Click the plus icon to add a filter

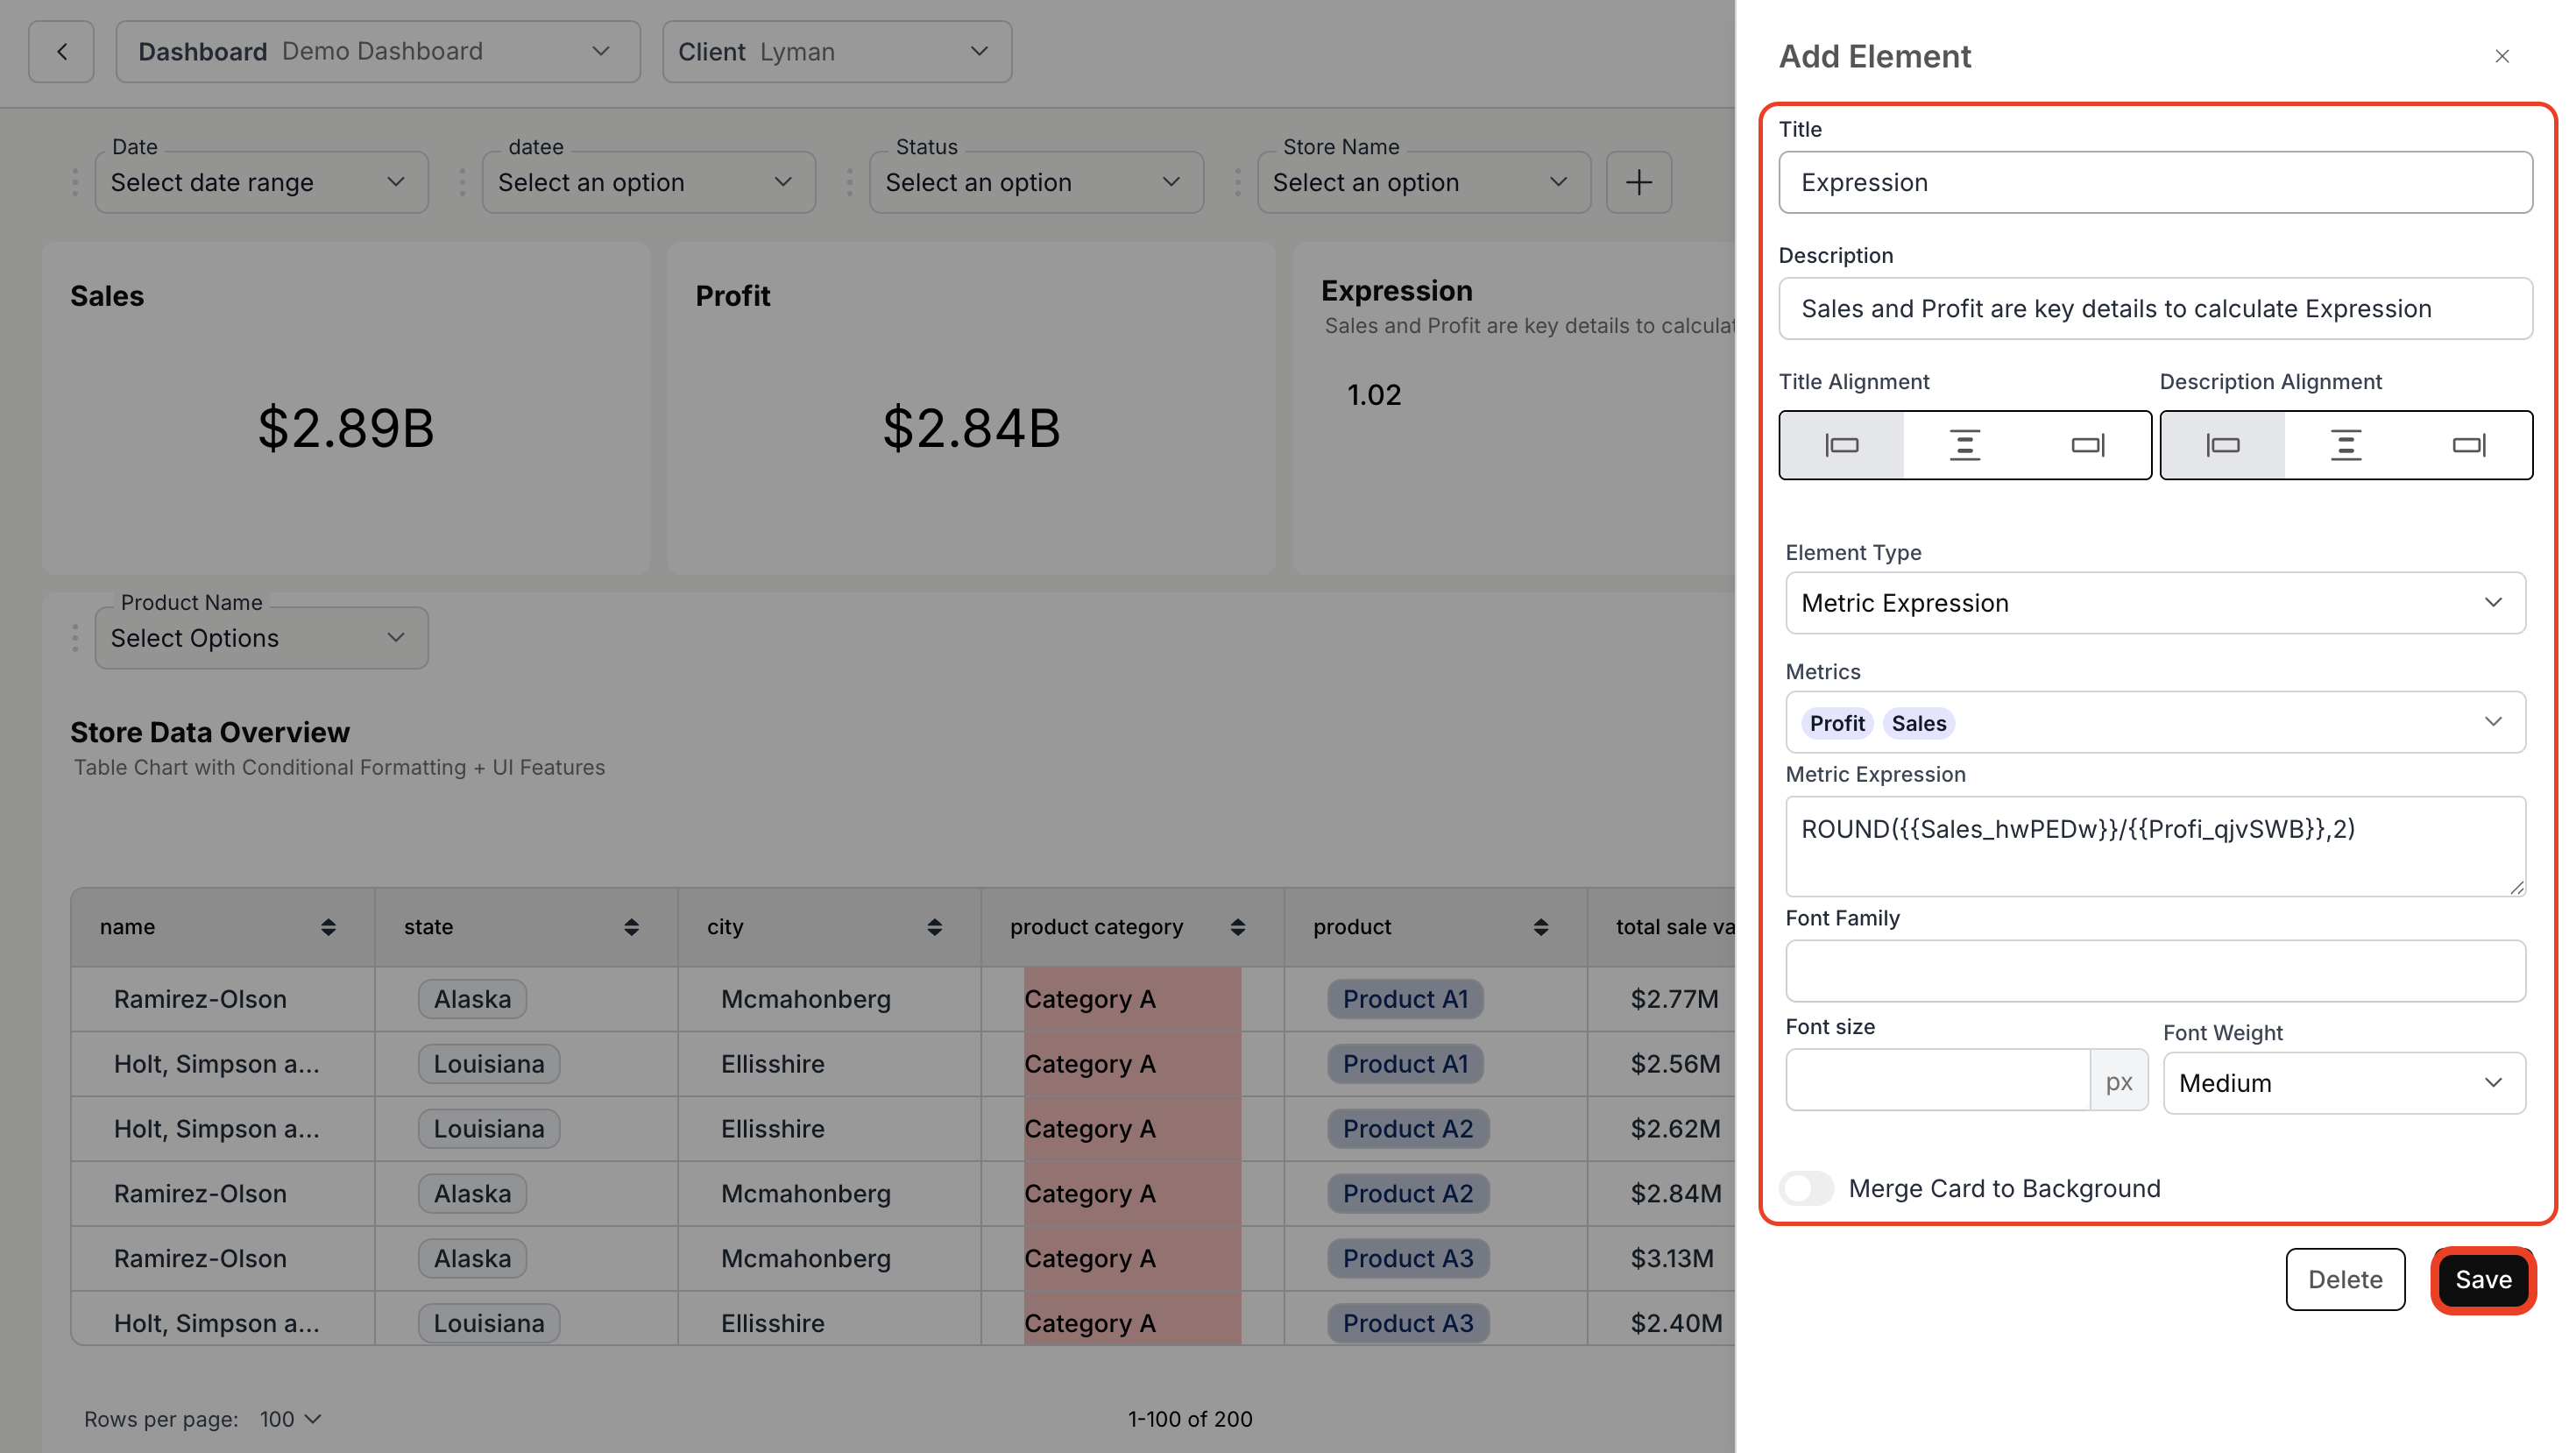click(1638, 182)
